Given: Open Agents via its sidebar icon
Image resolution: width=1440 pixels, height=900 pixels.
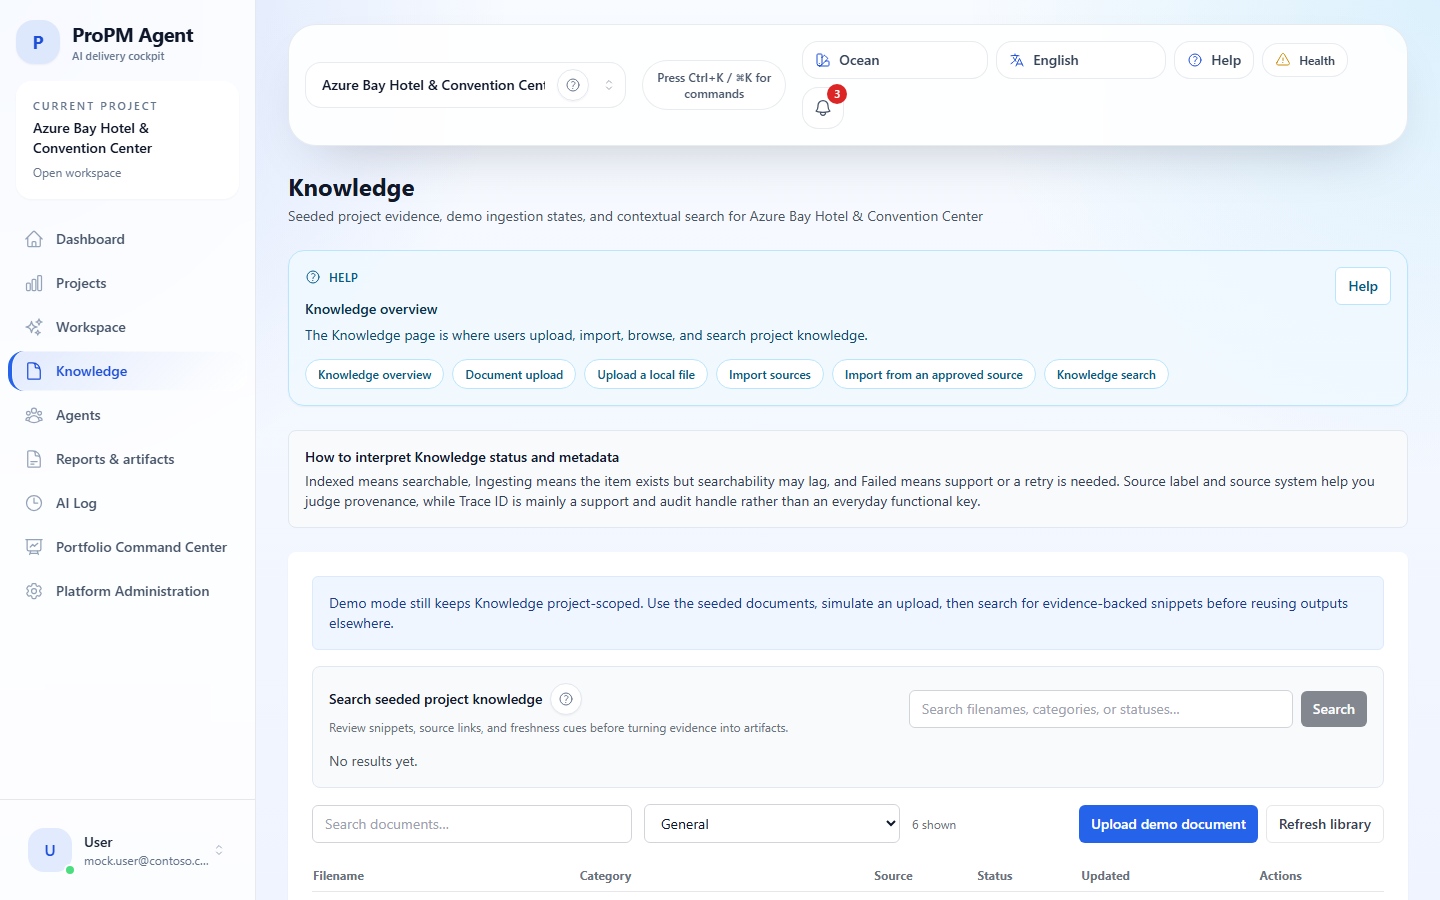Looking at the screenshot, I should click(34, 415).
